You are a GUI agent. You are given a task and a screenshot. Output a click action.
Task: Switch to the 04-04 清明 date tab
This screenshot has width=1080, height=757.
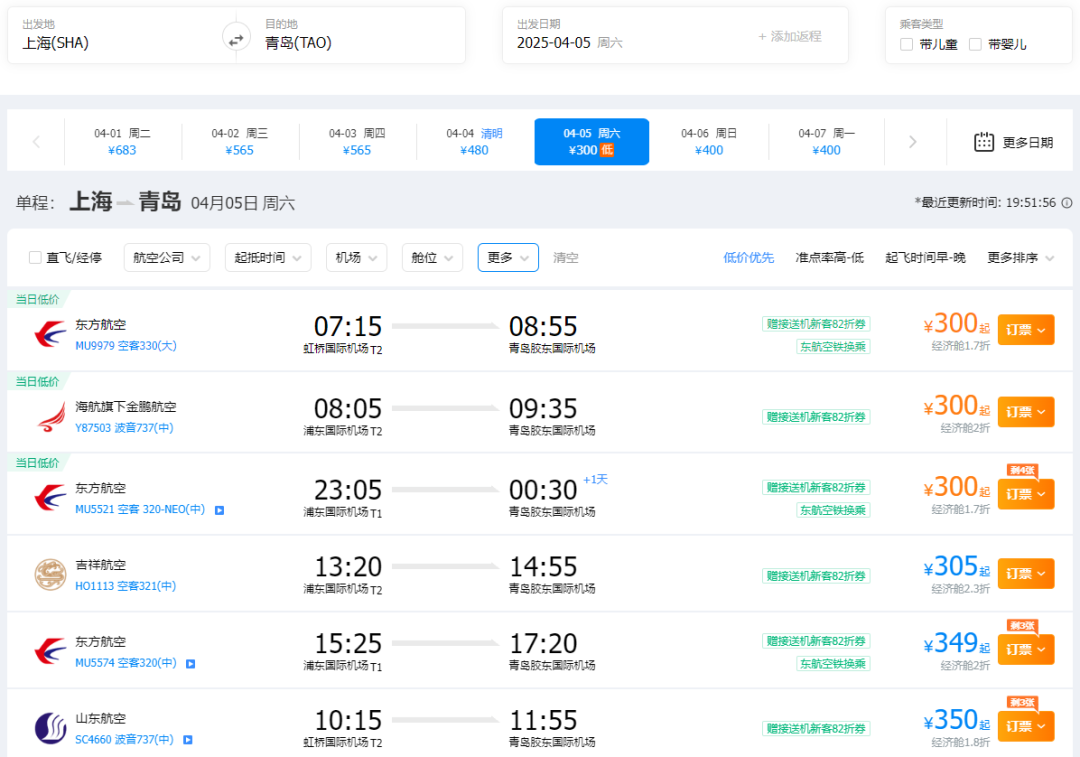474,142
